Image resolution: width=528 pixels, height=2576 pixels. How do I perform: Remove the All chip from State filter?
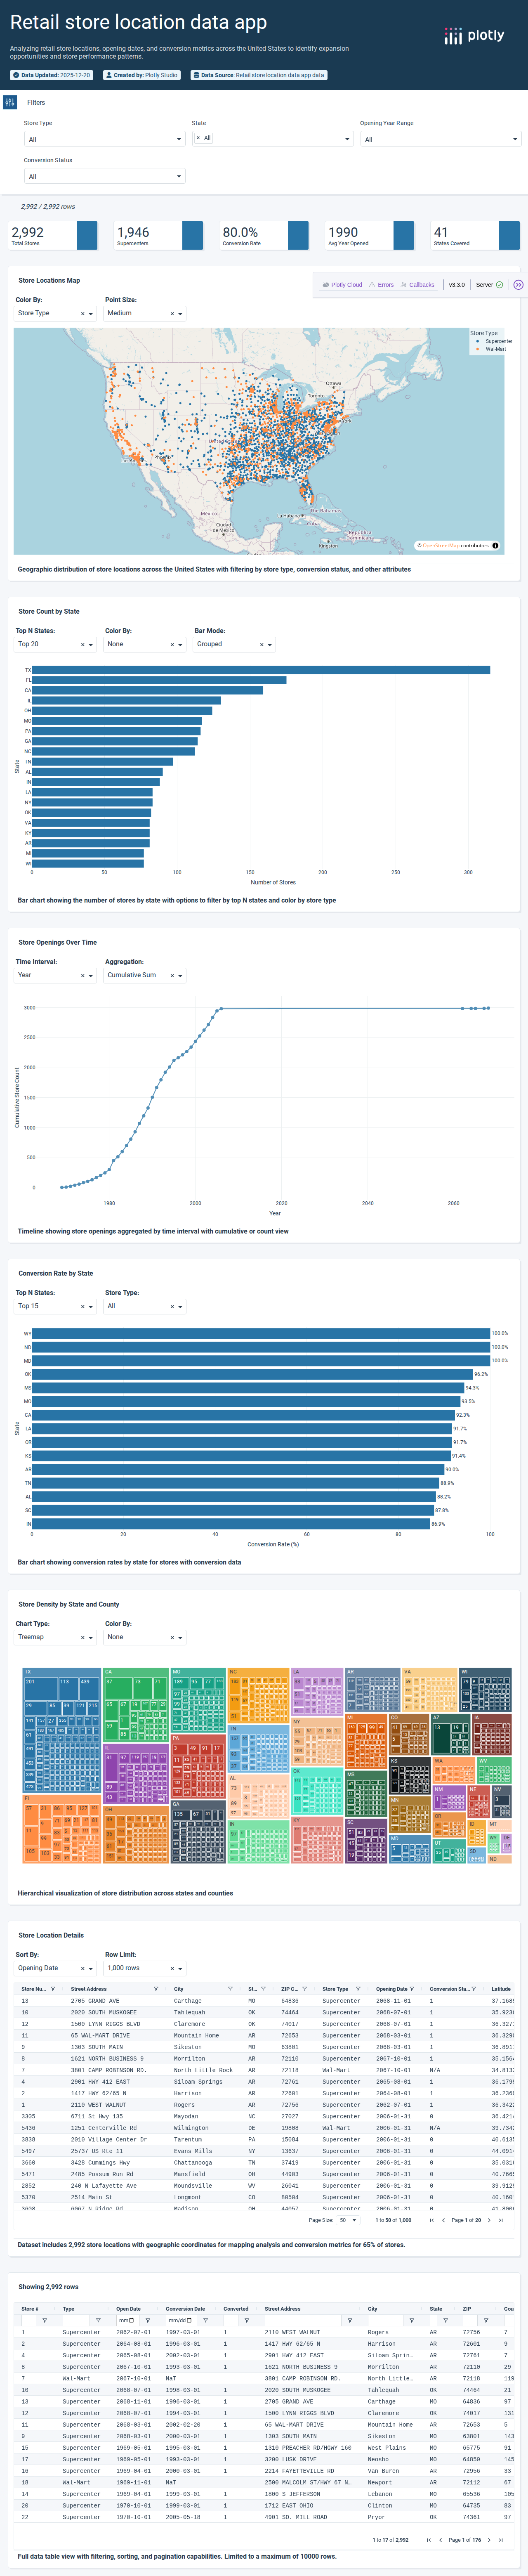point(198,138)
